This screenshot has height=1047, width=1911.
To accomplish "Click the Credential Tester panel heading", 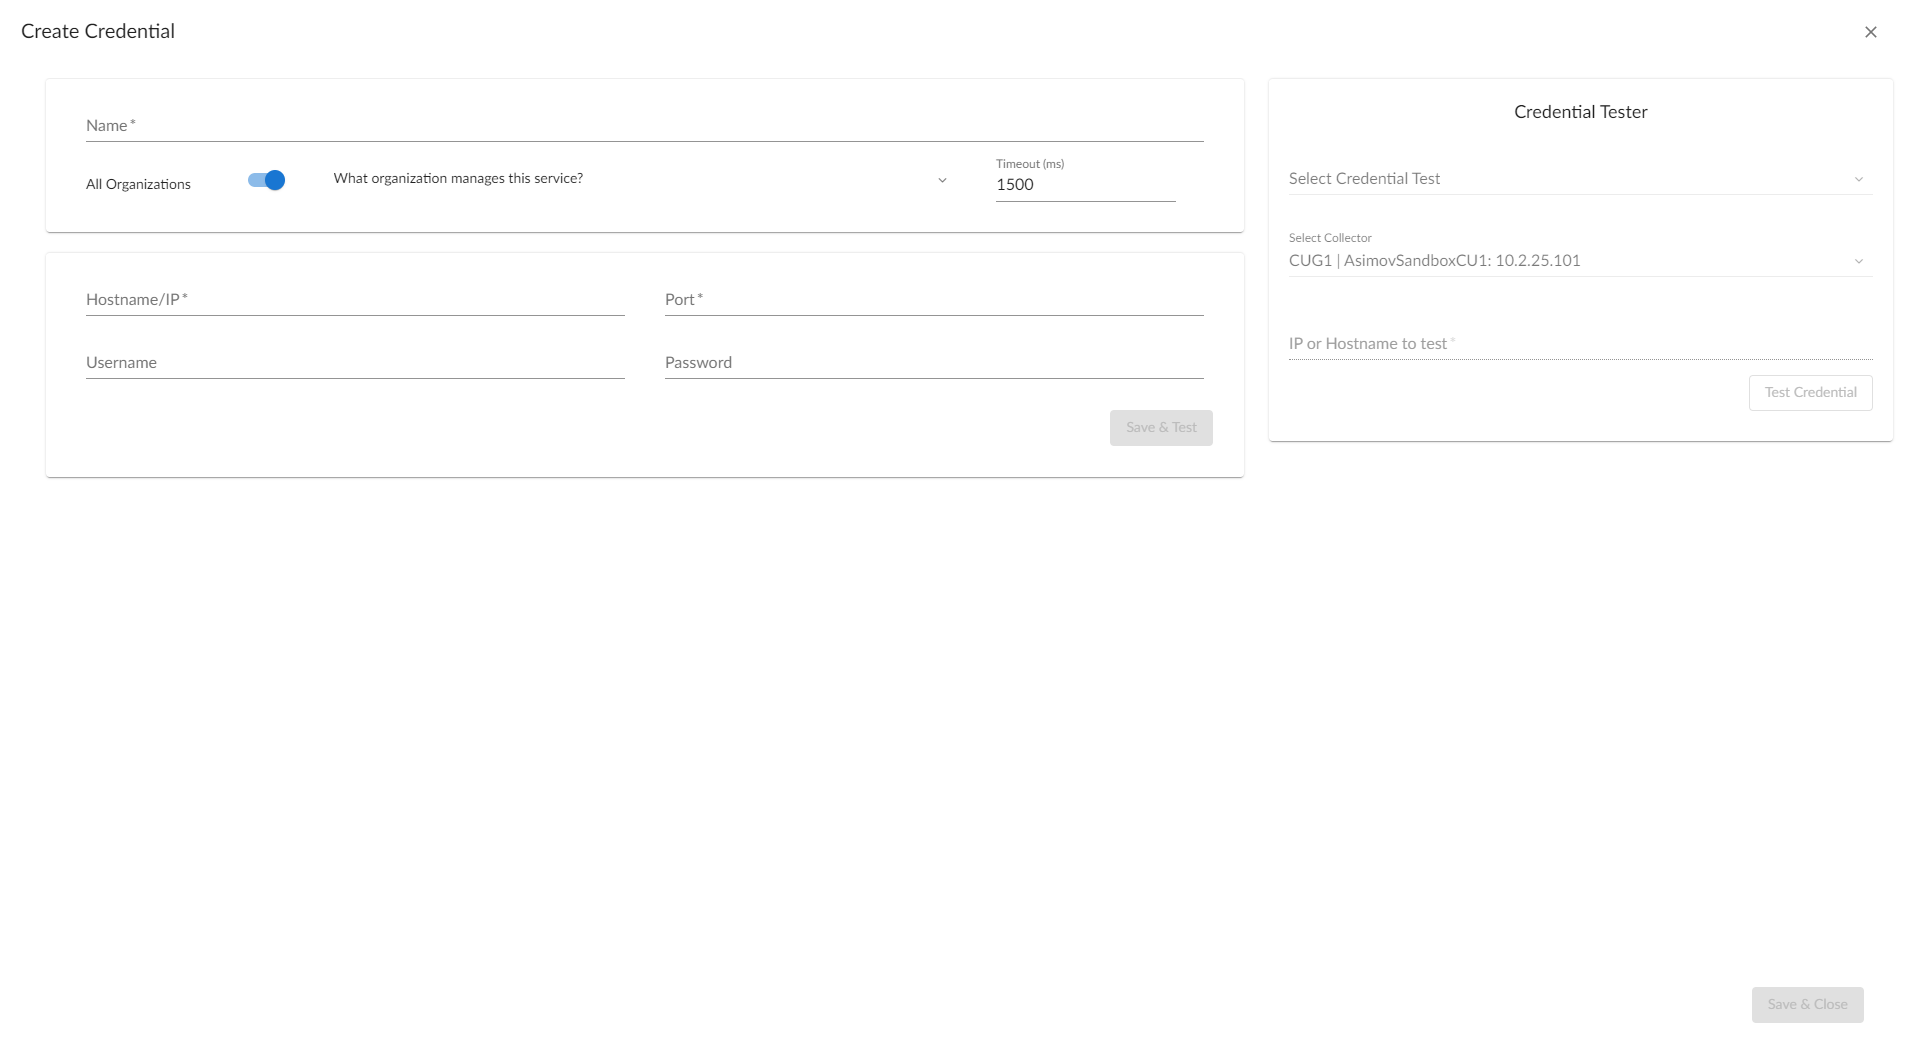I will (x=1580, y=112).
